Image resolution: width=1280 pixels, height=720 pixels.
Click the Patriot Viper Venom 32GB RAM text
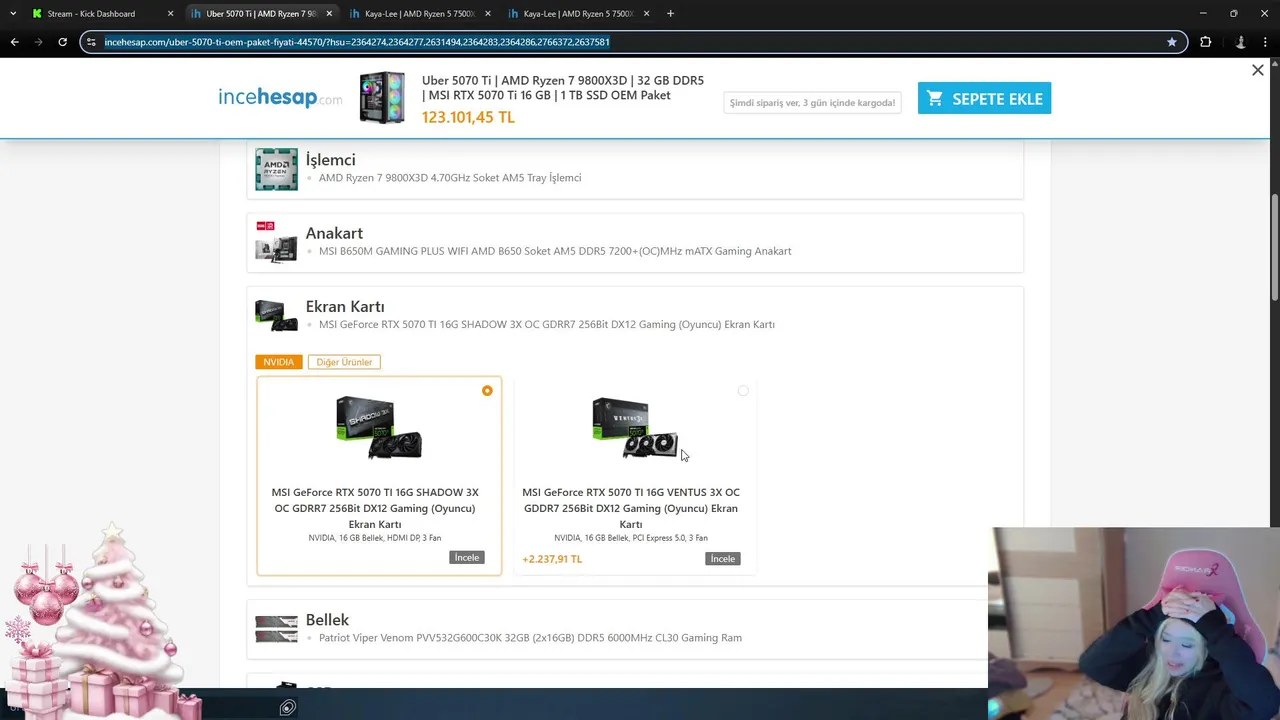[530, 638]
